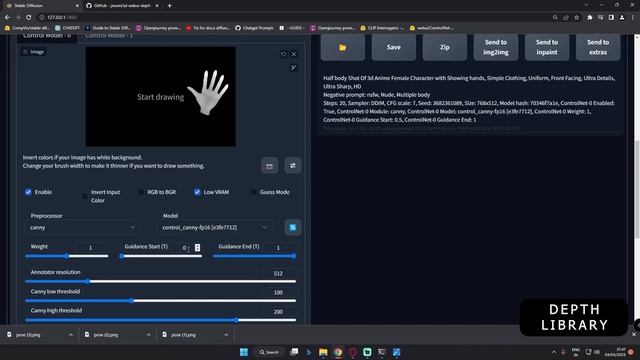Open a new browser tab
This screenshot has width=640, height=360.
pos(169,6)
